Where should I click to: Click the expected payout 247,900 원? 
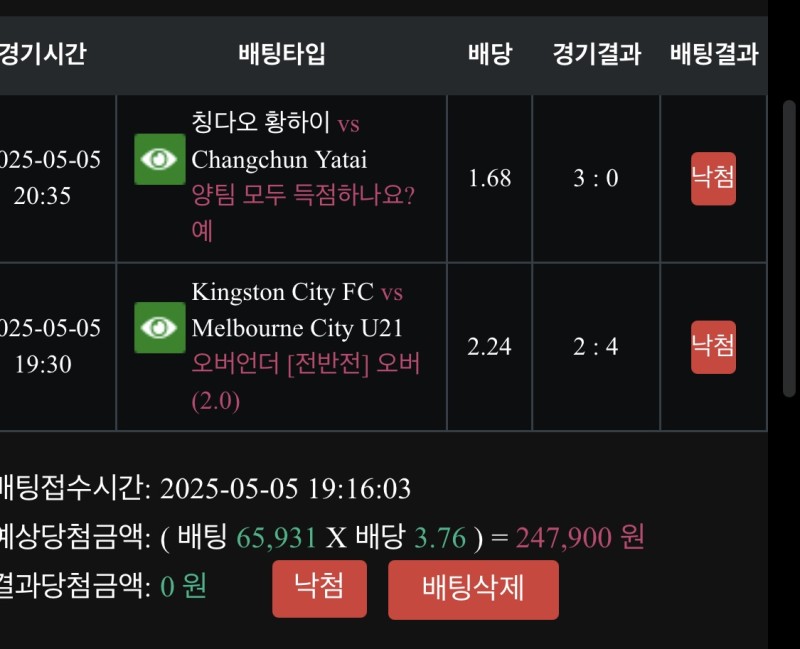coord(580,538)
